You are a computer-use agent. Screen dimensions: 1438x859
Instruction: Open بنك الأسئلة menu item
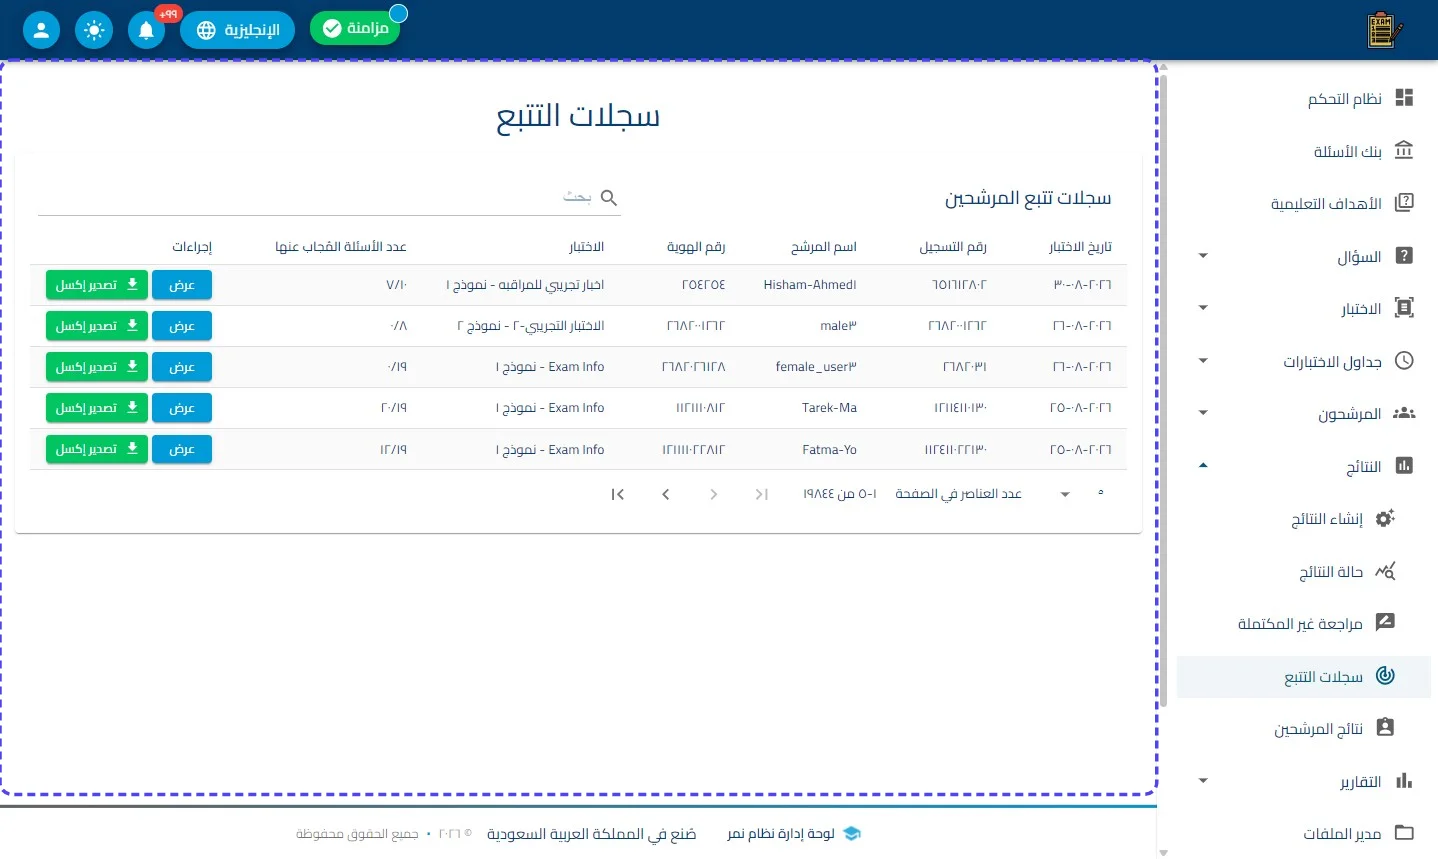tap(1304, 151)
